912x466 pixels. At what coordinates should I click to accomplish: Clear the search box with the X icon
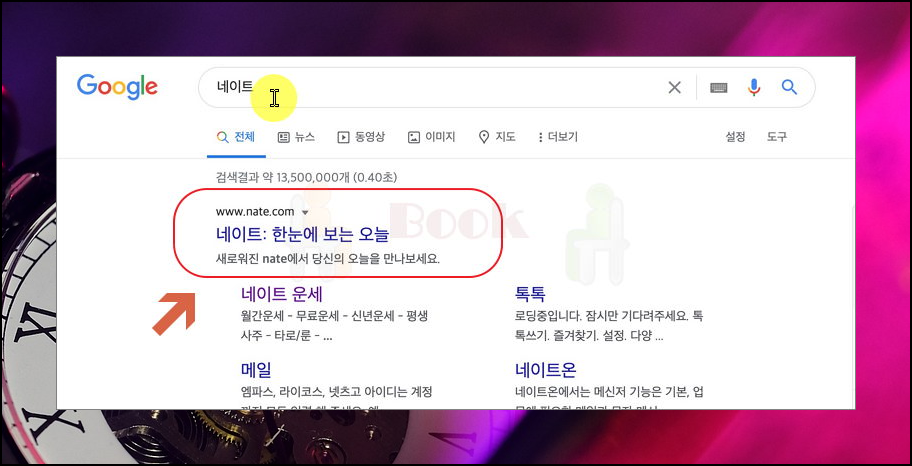point(674,88)
